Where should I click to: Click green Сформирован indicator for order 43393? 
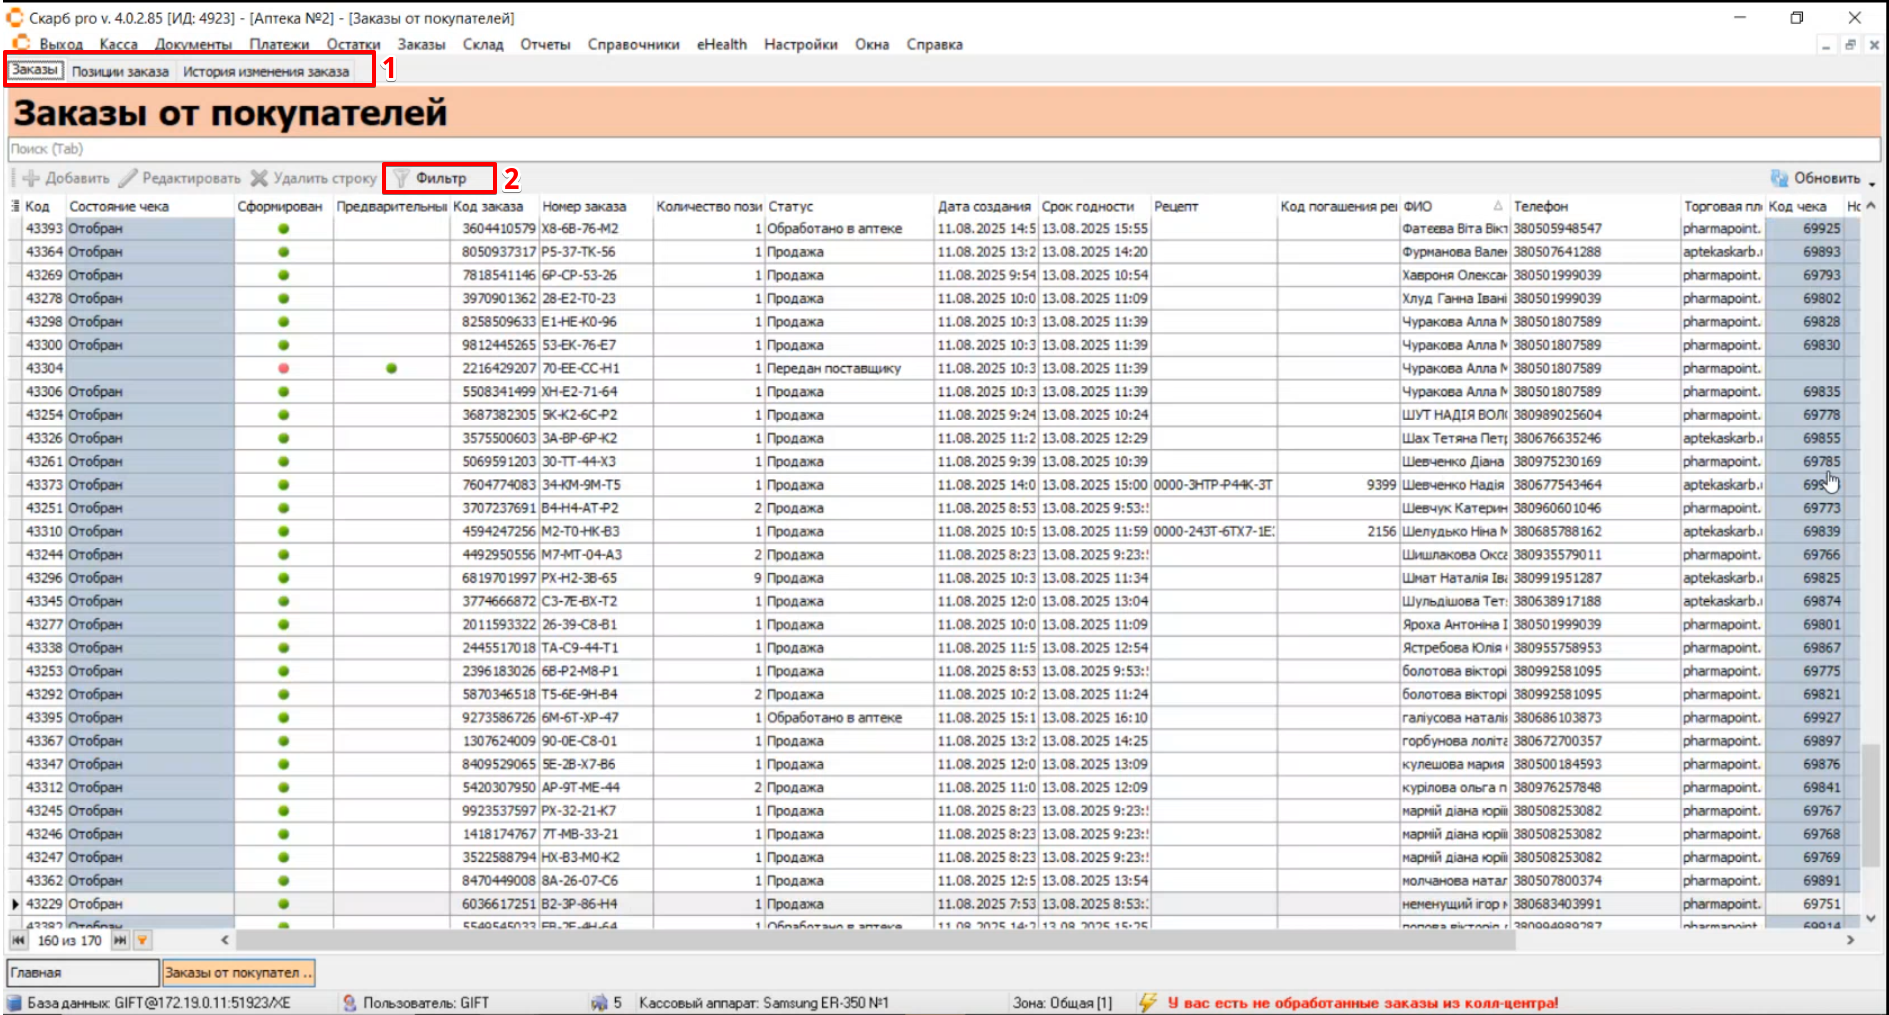(284, 228)
